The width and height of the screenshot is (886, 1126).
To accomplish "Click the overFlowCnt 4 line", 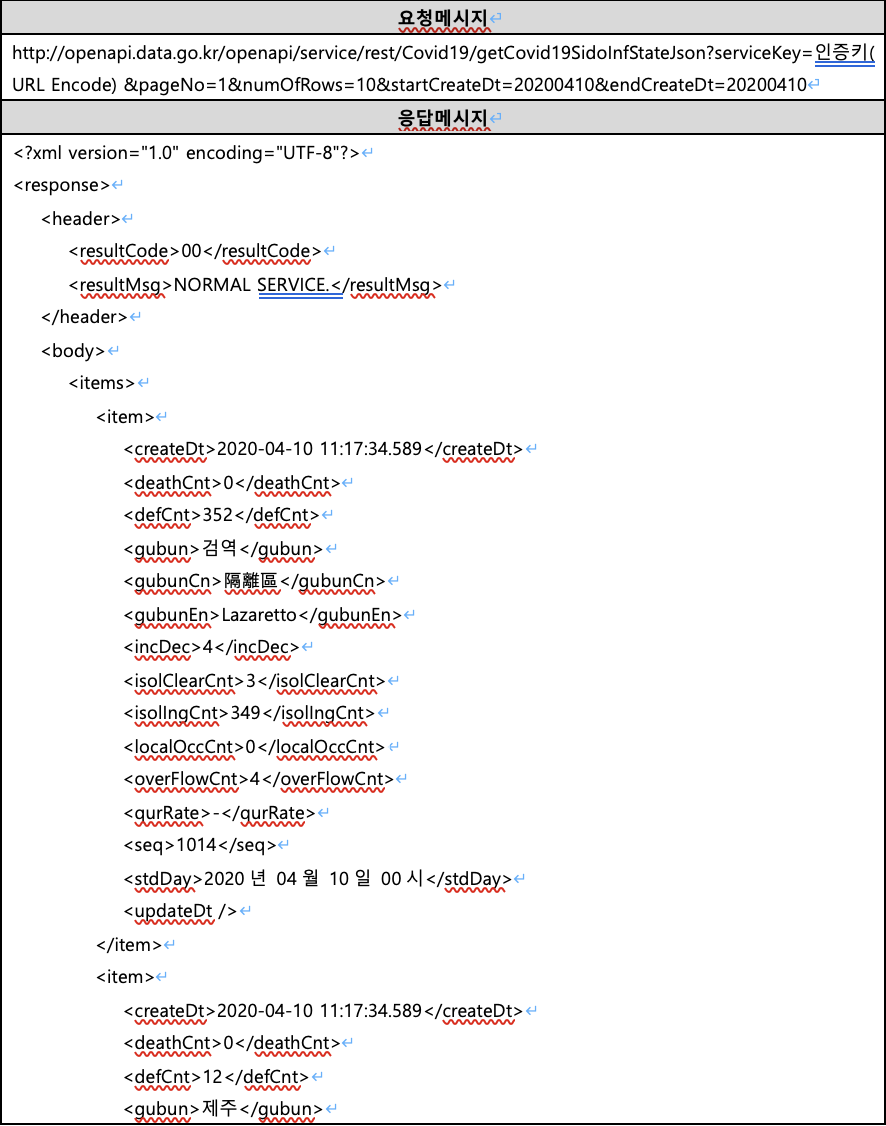I will click(x=258, y=779).
